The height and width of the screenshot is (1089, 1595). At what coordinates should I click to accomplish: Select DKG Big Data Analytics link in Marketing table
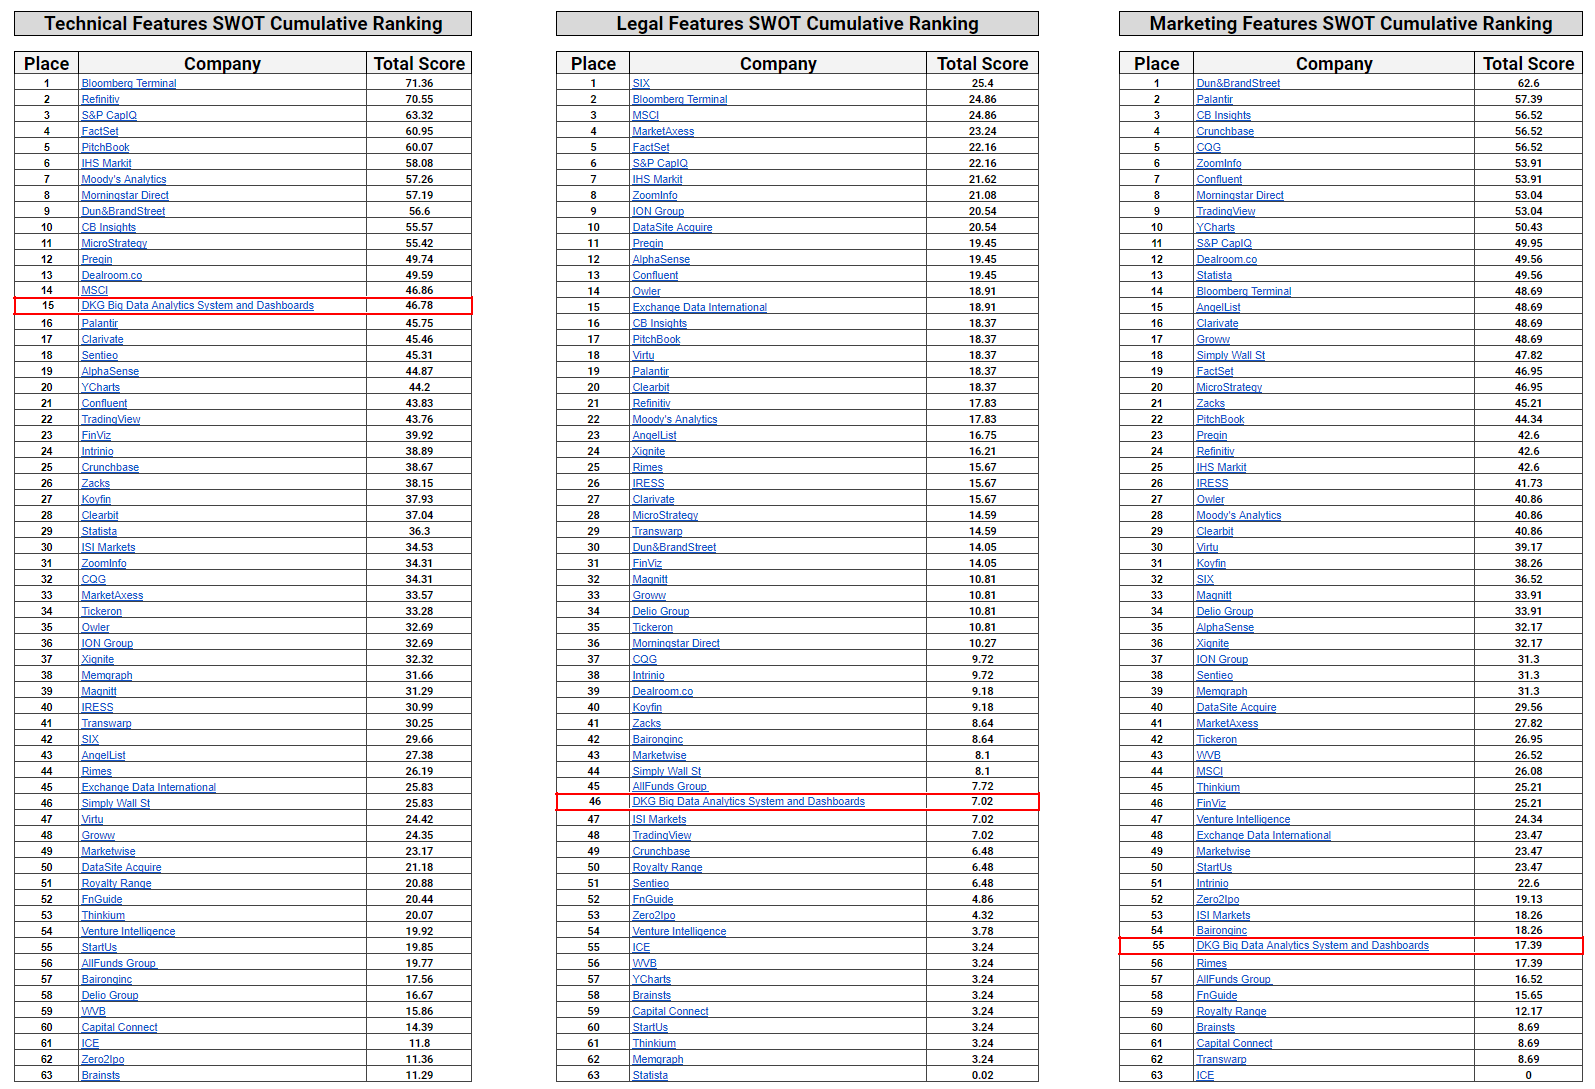[x=1312, y=946]
